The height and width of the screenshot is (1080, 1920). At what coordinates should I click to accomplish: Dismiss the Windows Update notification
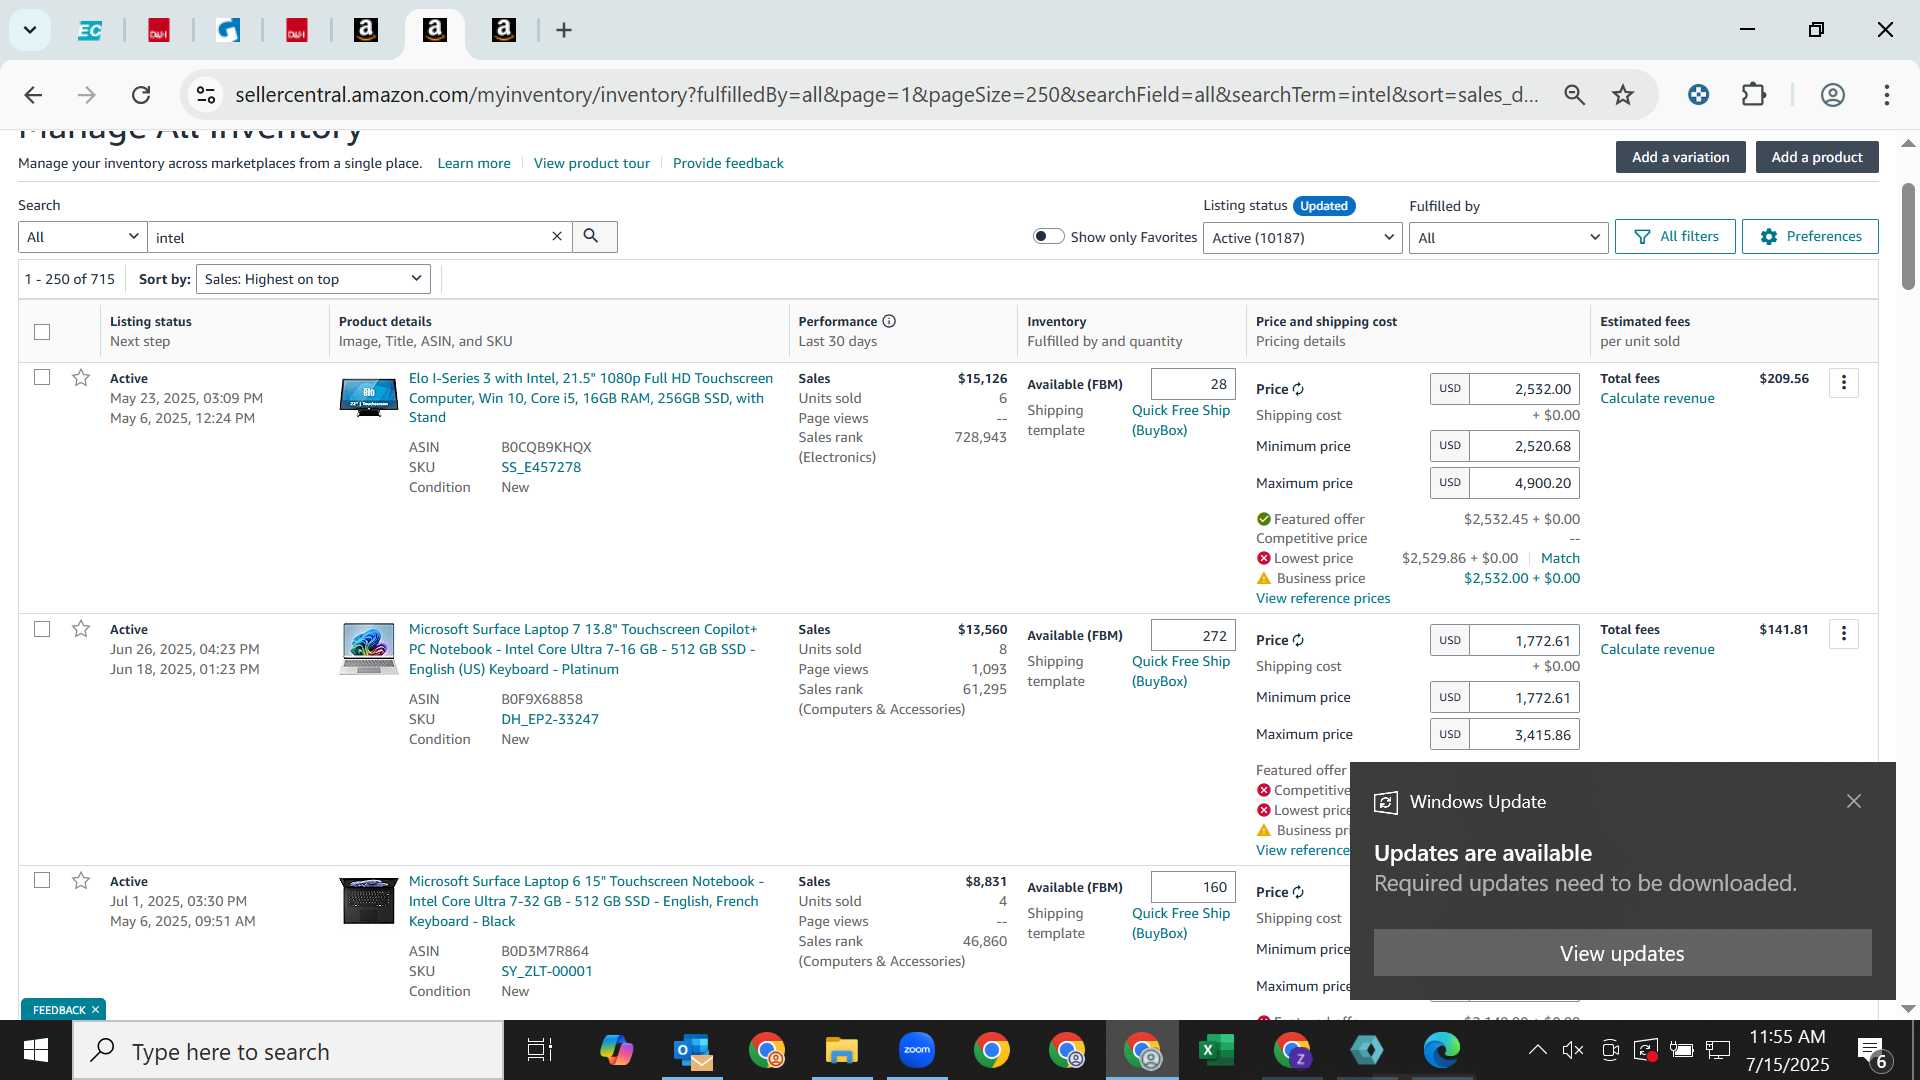pyautogui.click(x=1854, y=801)
